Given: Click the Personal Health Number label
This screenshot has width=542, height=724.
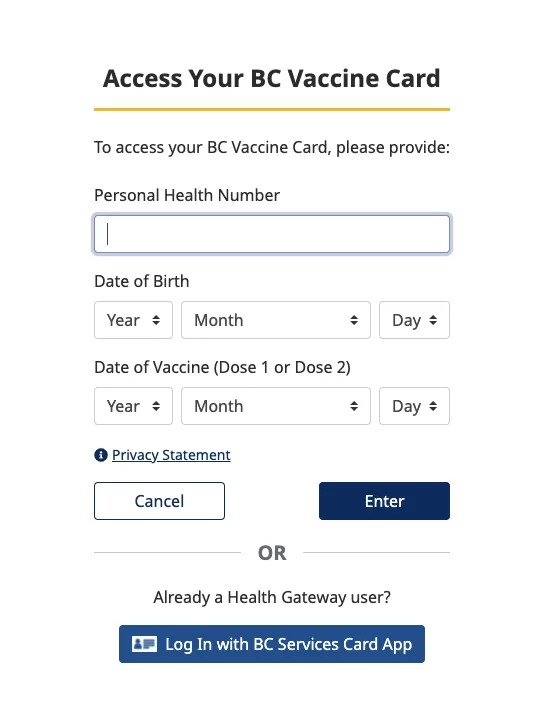Looking at the screenshot, I should 187,195.
